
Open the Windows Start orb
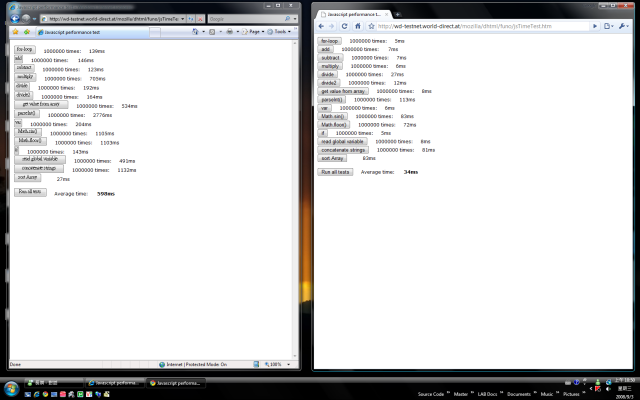point(11,388)
